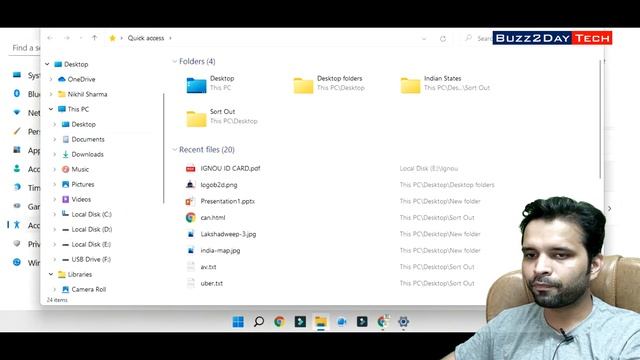Screen dimensions: 640x360
Task: Launch Chrome from the taskbar
Action: coord(280,322)
